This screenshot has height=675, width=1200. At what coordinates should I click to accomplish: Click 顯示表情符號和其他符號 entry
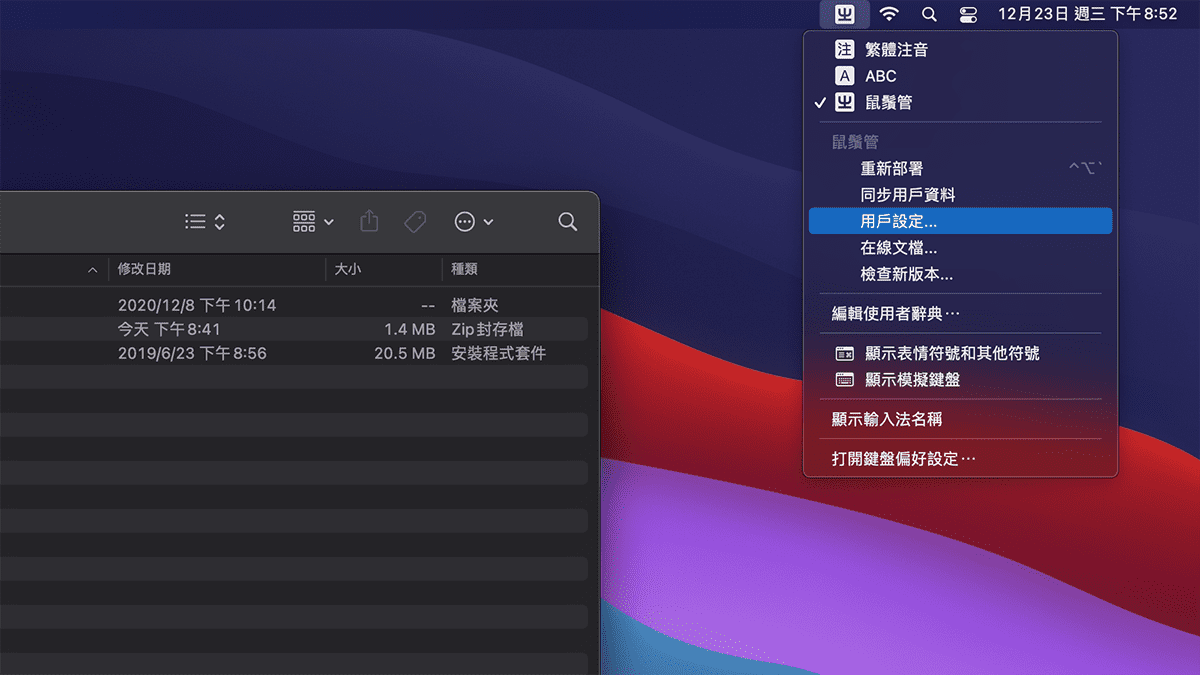point(951,353)
